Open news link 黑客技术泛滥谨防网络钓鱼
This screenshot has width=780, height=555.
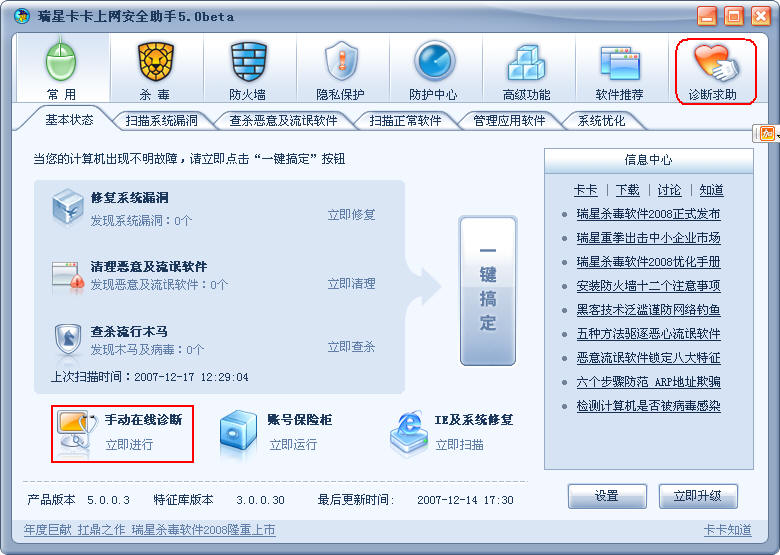648,310
